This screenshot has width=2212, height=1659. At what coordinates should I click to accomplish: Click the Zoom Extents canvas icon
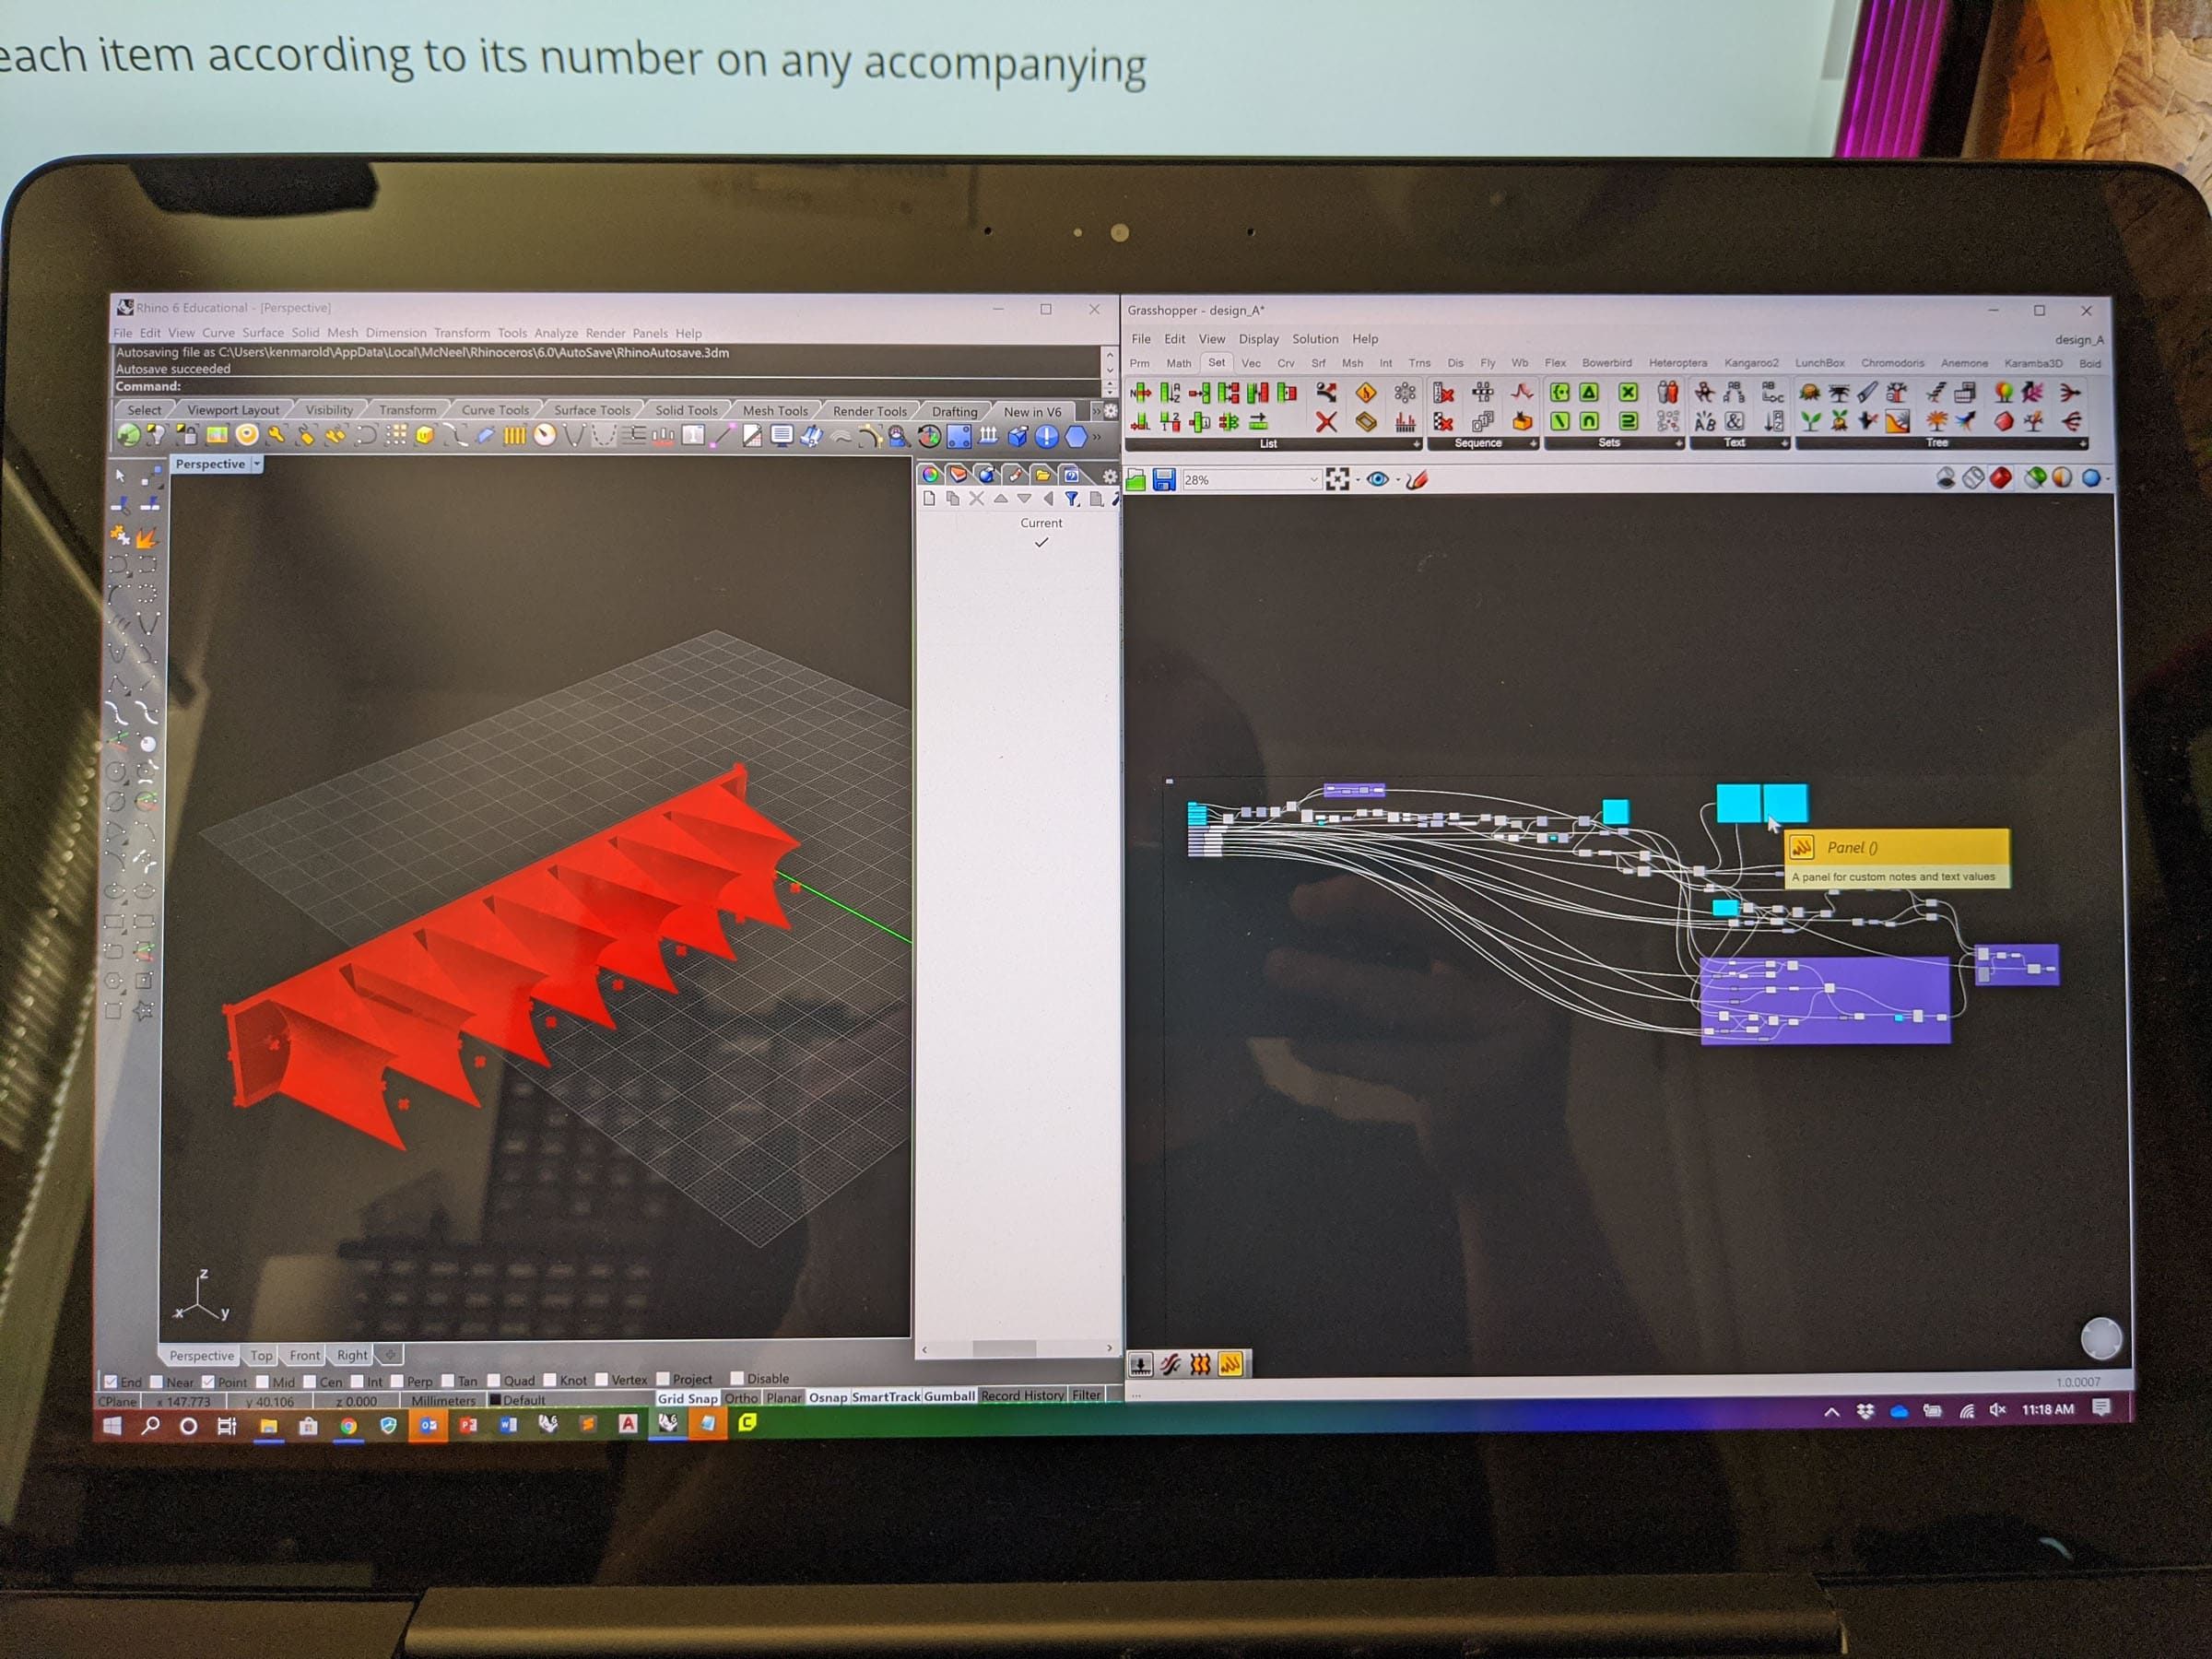(1337, 480)
